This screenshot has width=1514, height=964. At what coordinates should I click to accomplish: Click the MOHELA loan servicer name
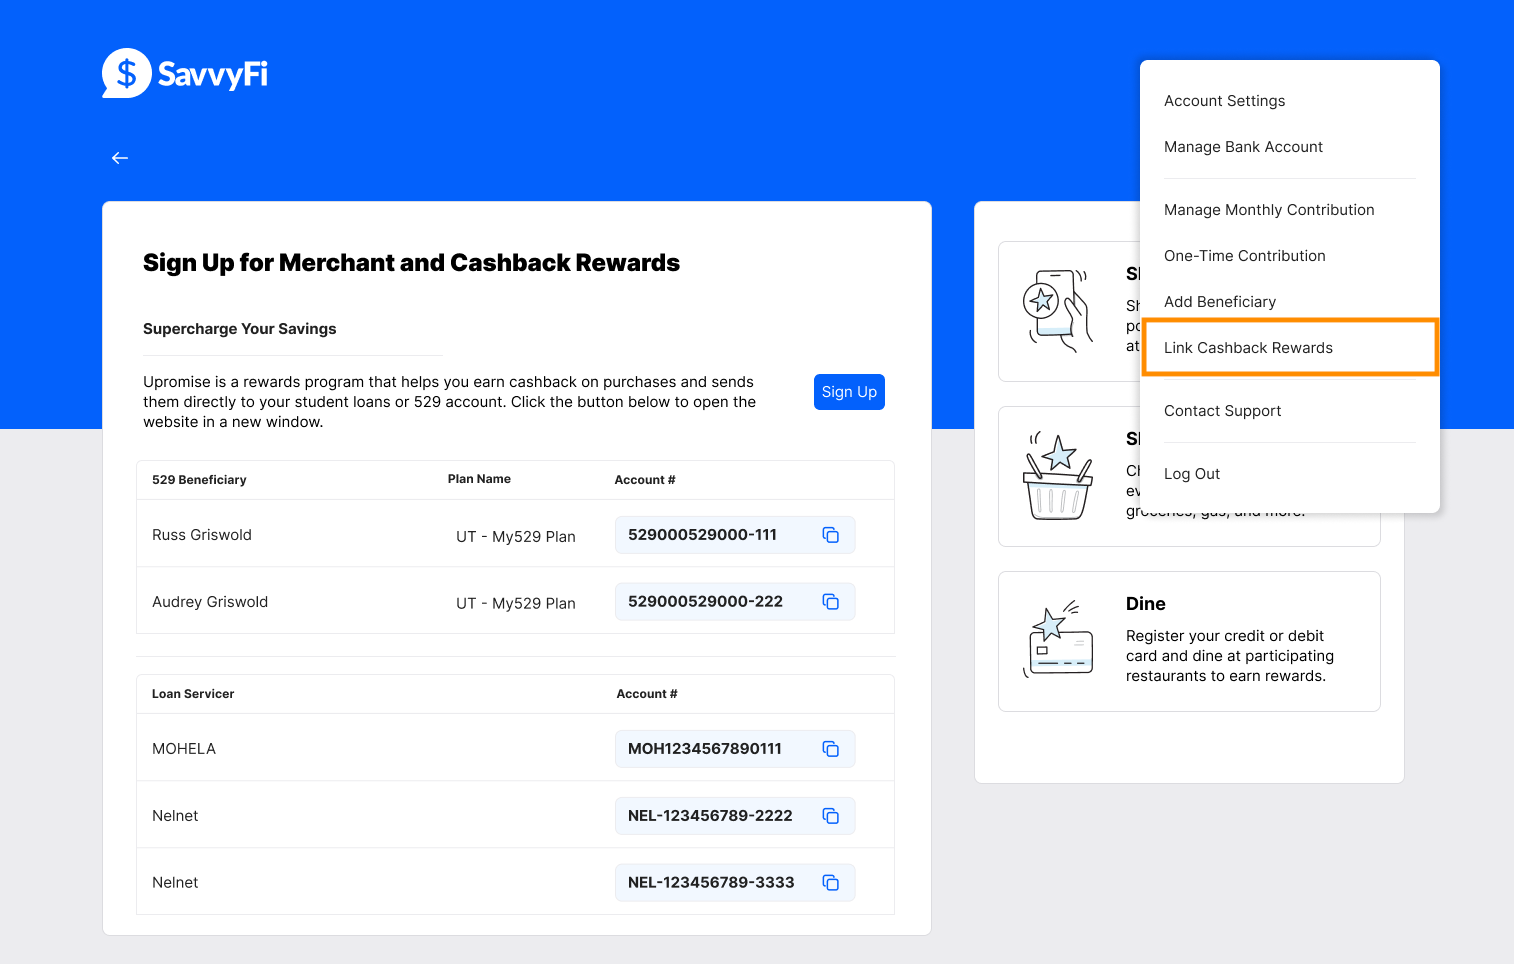[x=184, y=749]
